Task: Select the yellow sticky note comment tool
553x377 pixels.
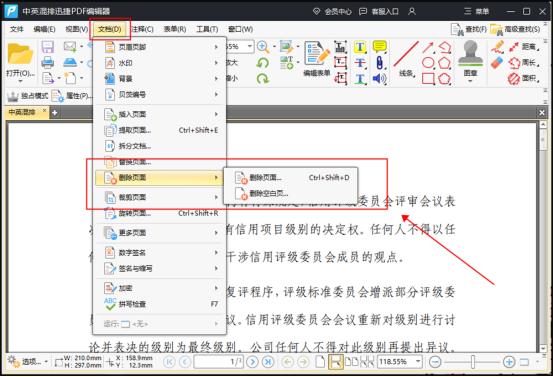Action: (379, 47)
